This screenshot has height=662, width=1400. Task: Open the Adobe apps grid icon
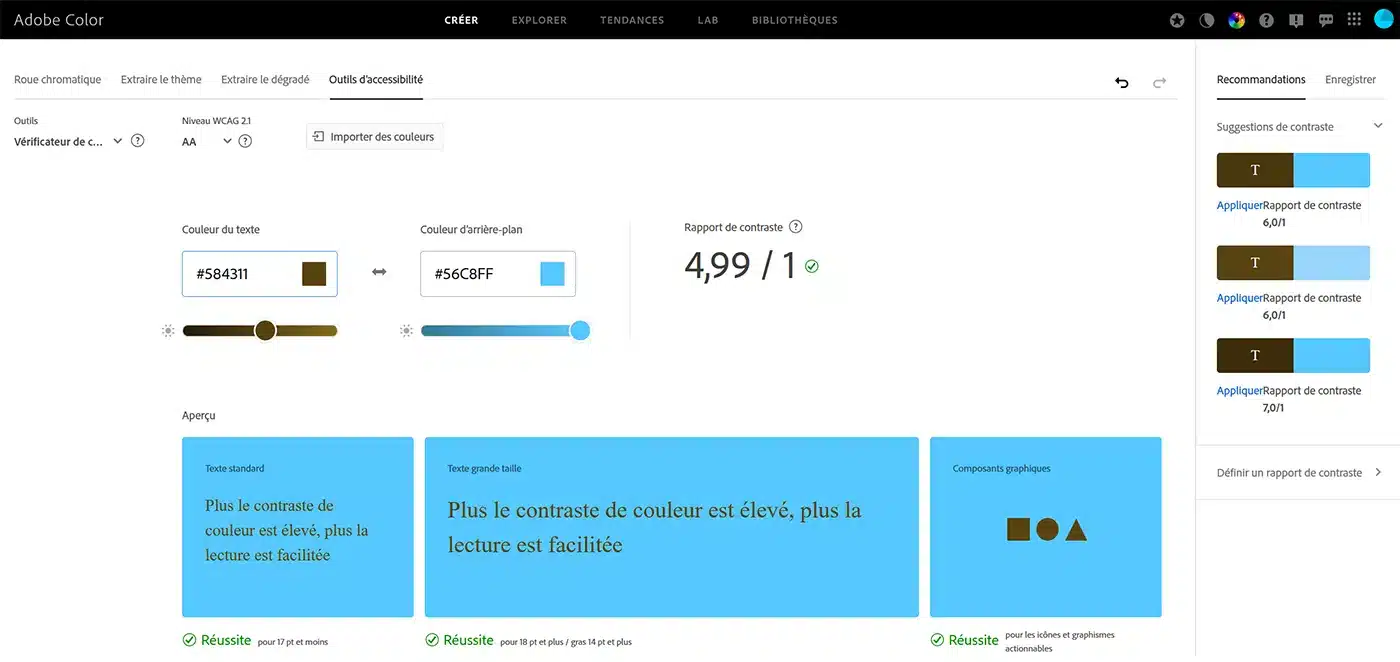(1355, 19)
